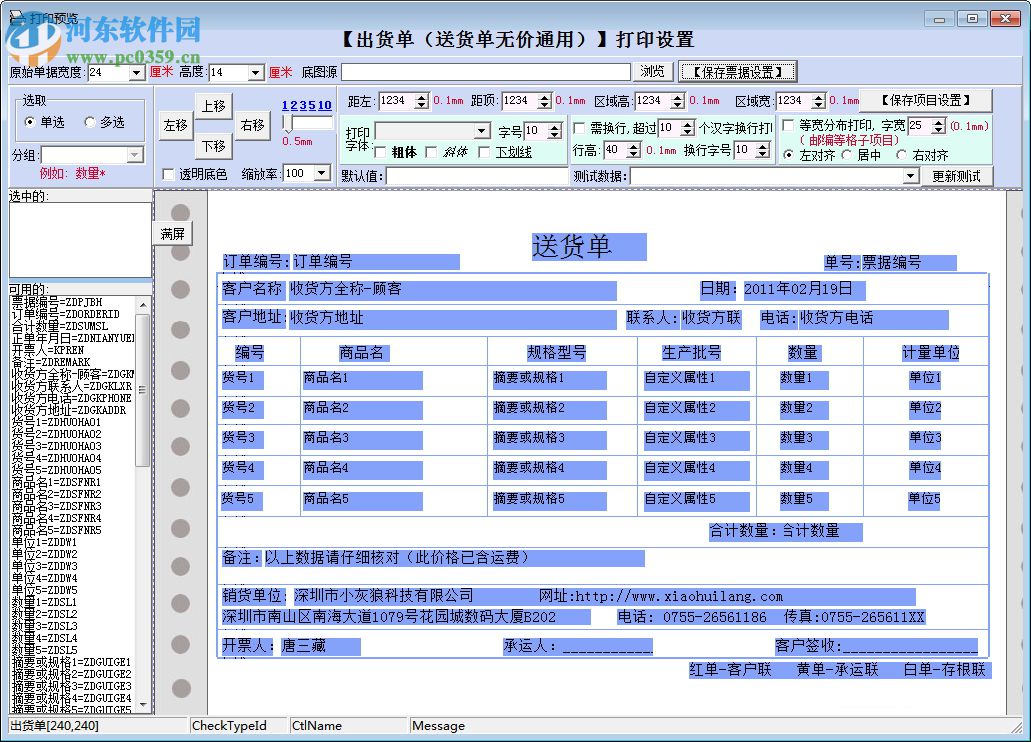This screenshot has width=1031, height=742.
Task: Select the 居中 (center align) radio button
Action: click(x=846, y=152)
